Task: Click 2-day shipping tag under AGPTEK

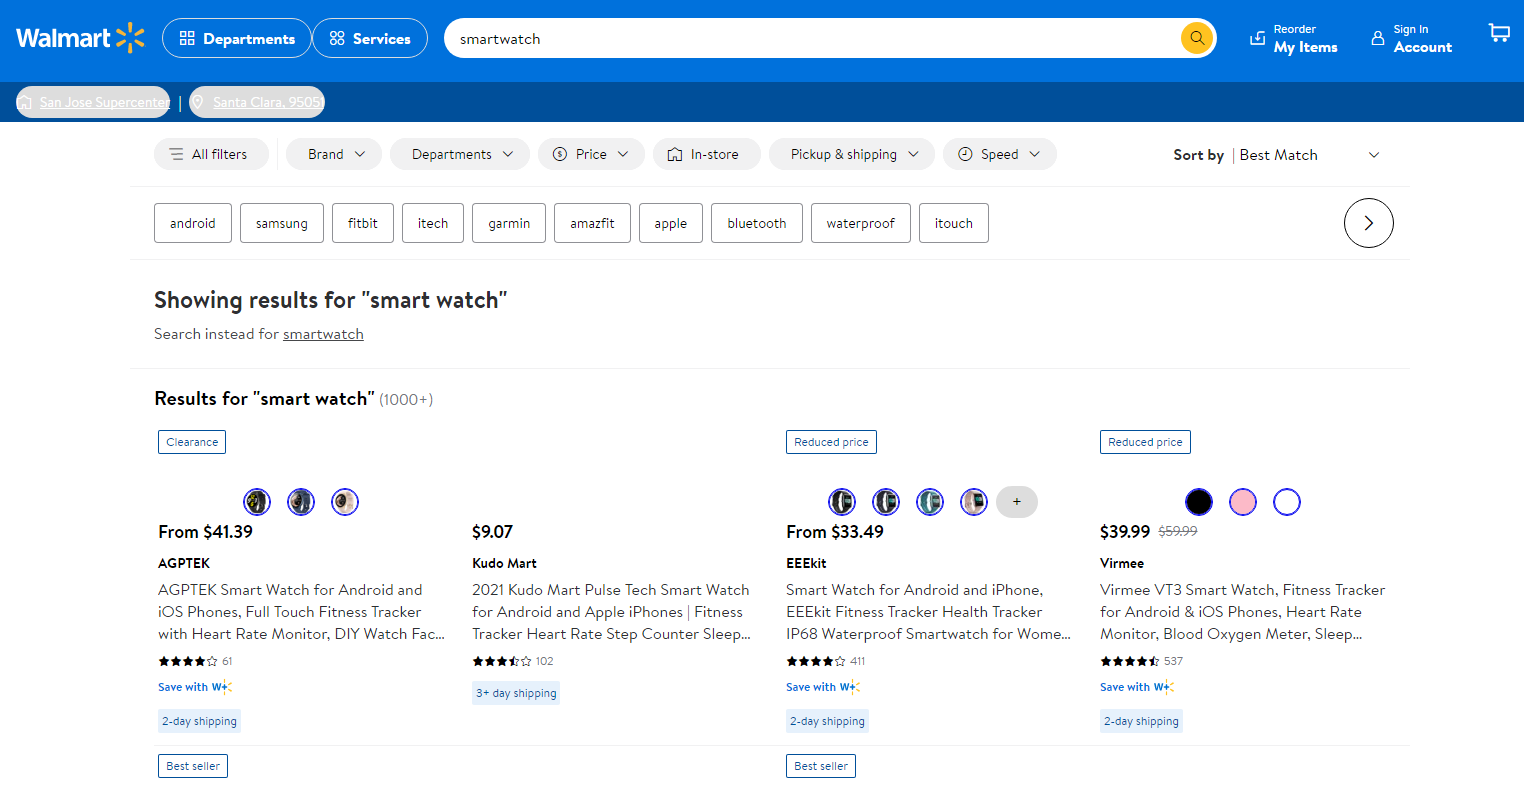Action: click(199, 721)
